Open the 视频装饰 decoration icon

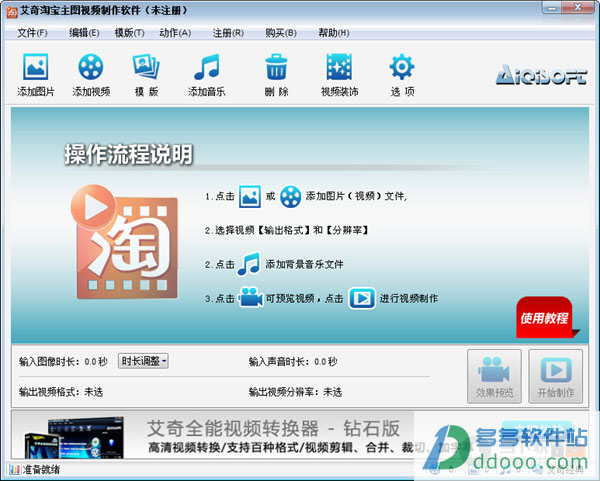339,67
